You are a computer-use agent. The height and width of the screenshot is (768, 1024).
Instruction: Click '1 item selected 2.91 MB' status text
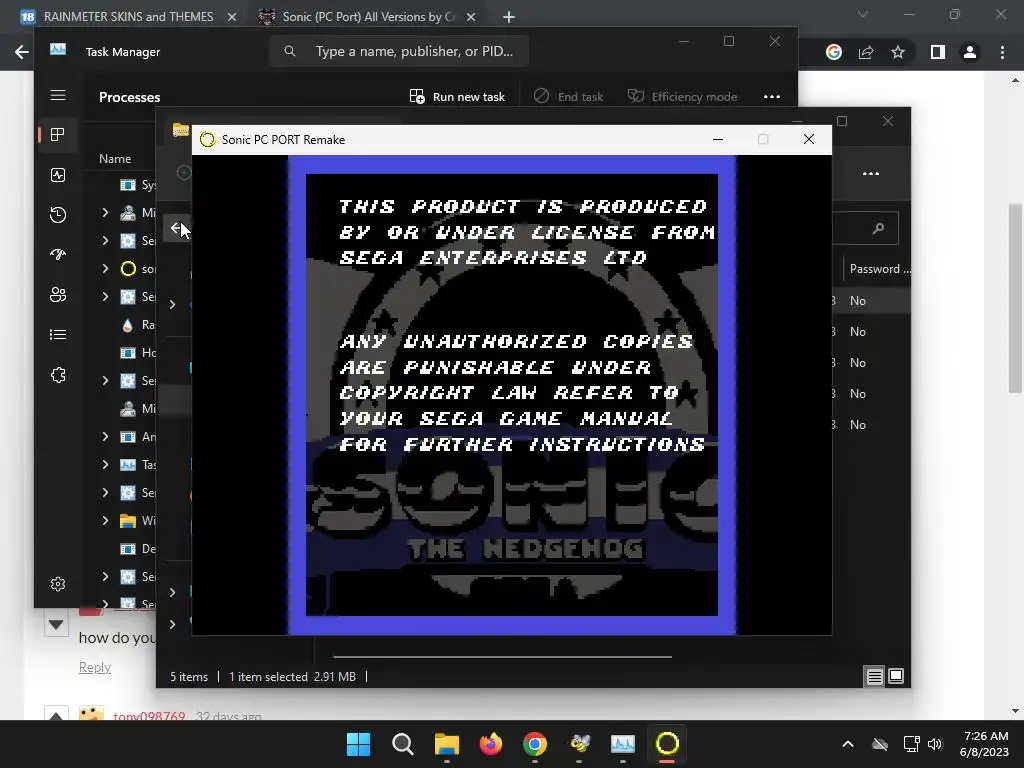292,677
